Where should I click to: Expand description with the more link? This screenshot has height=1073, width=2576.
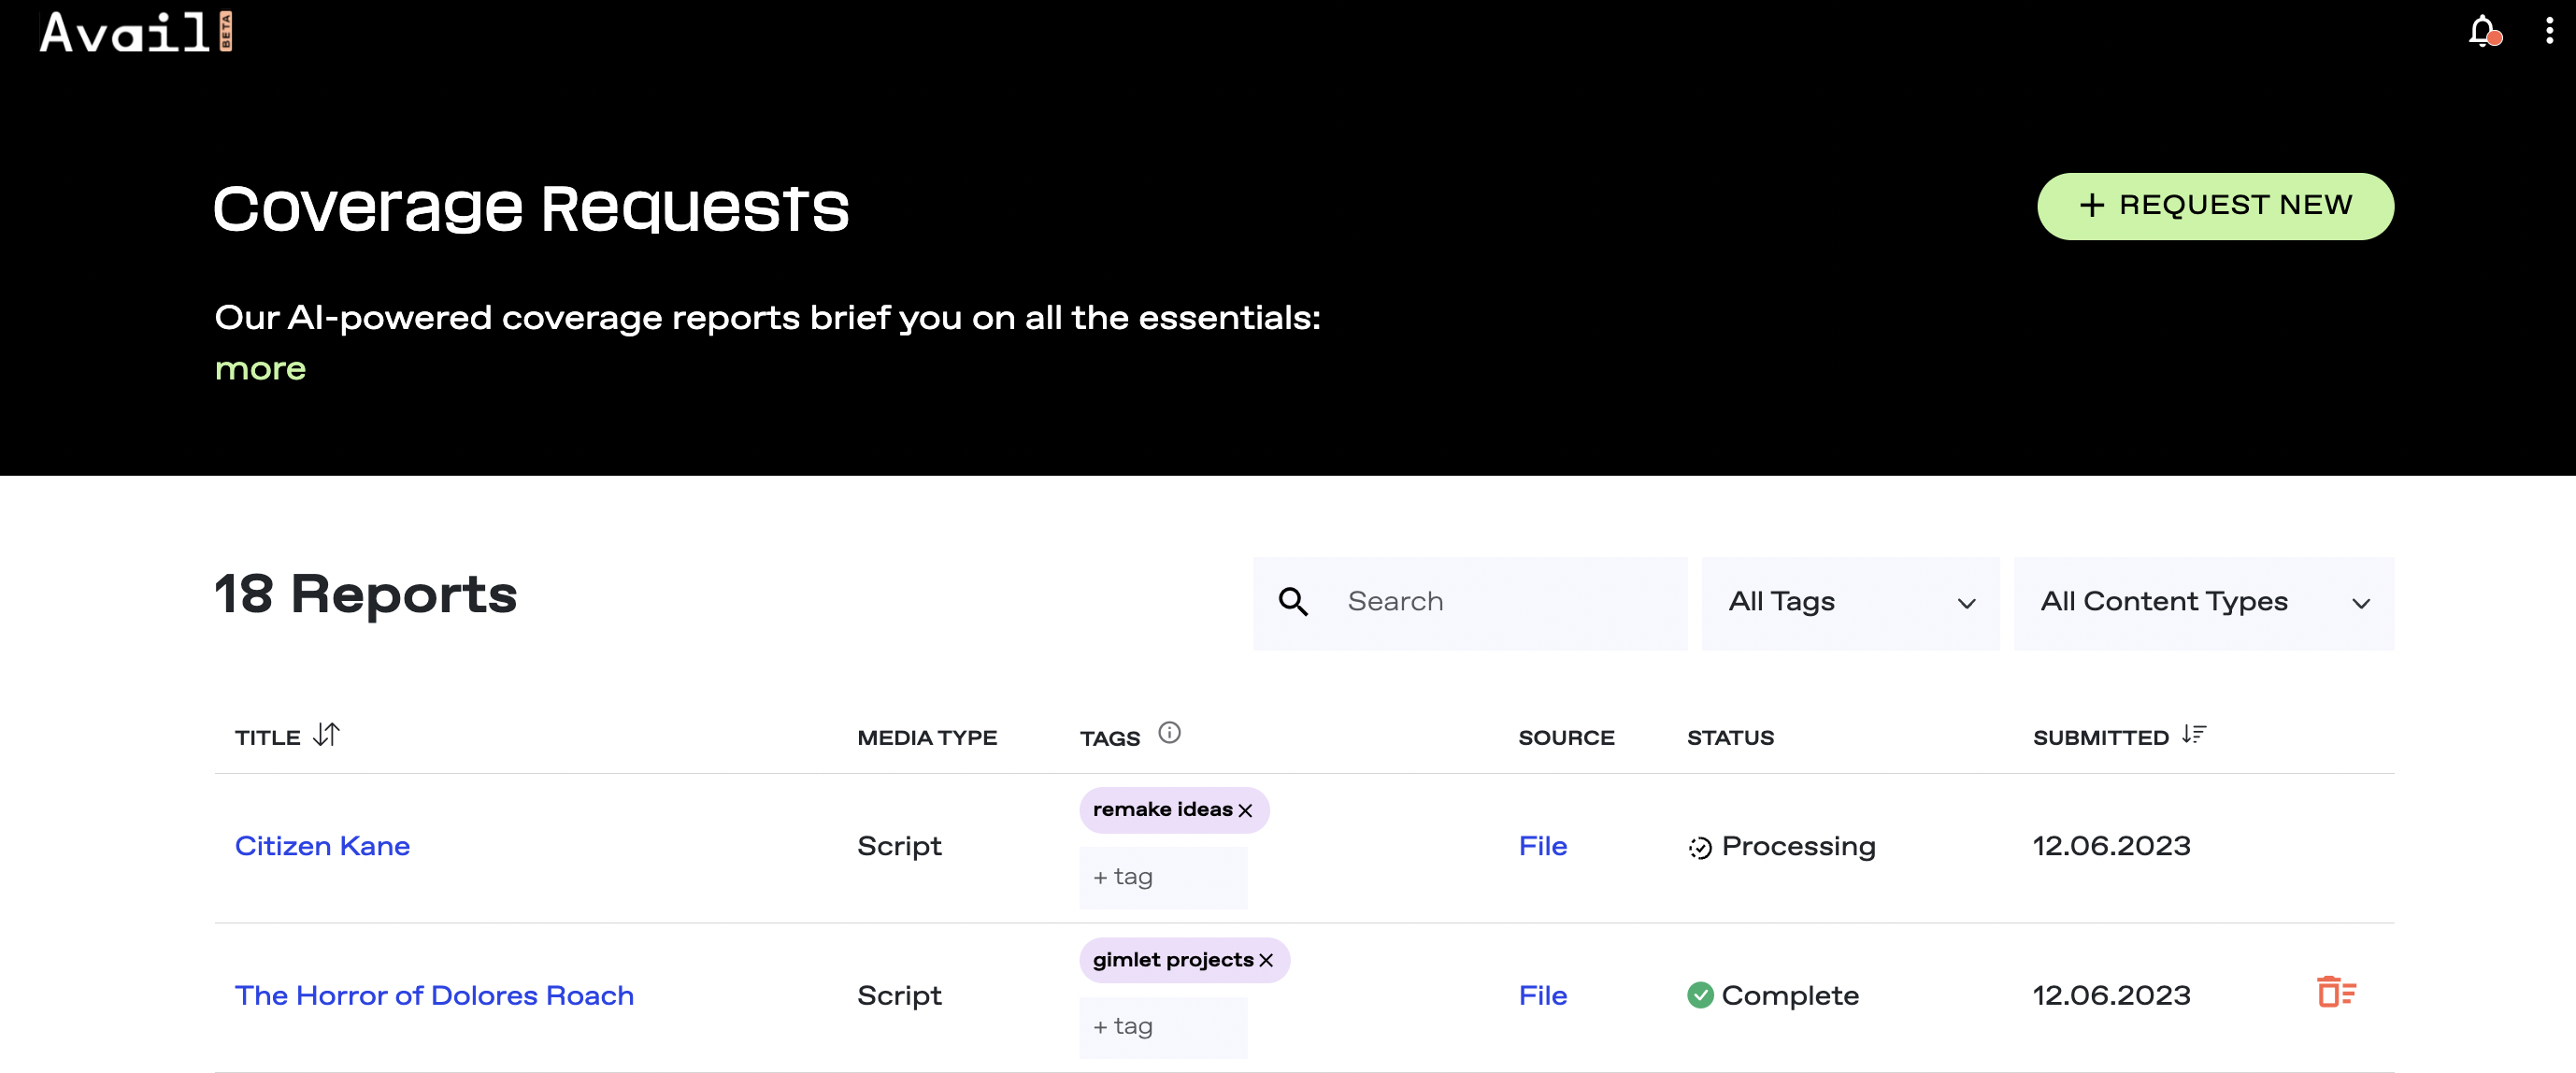tap(260, 369)
